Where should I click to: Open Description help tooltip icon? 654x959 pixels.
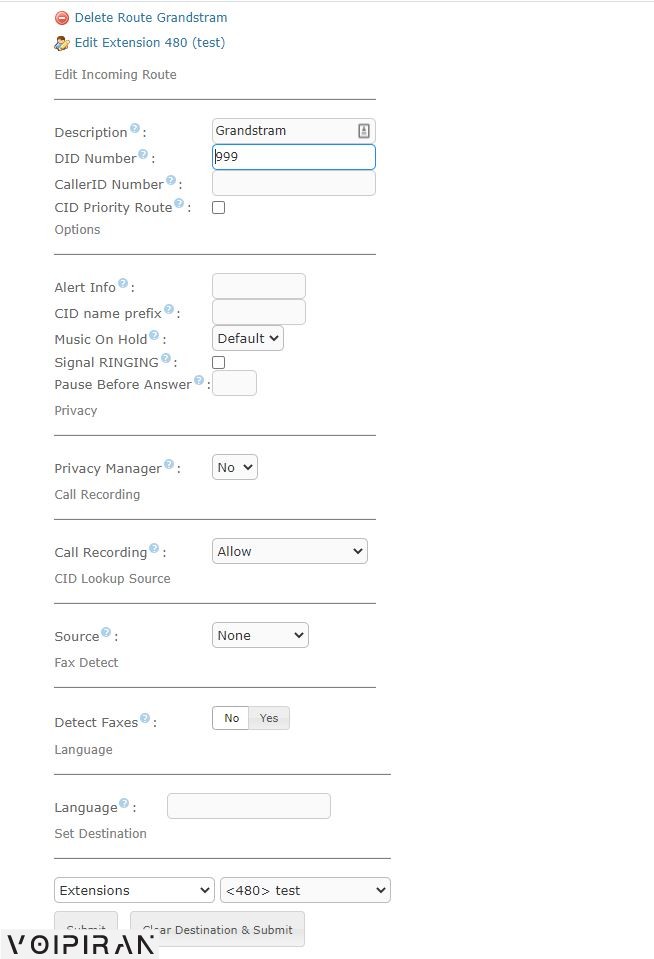coord(135,128)
